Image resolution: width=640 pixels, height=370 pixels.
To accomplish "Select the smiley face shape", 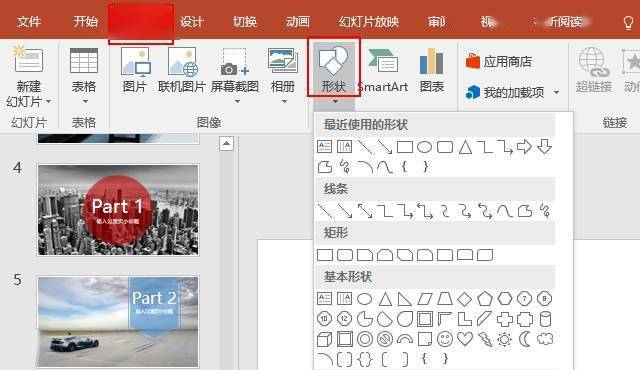I will click(x=445, y=339).
